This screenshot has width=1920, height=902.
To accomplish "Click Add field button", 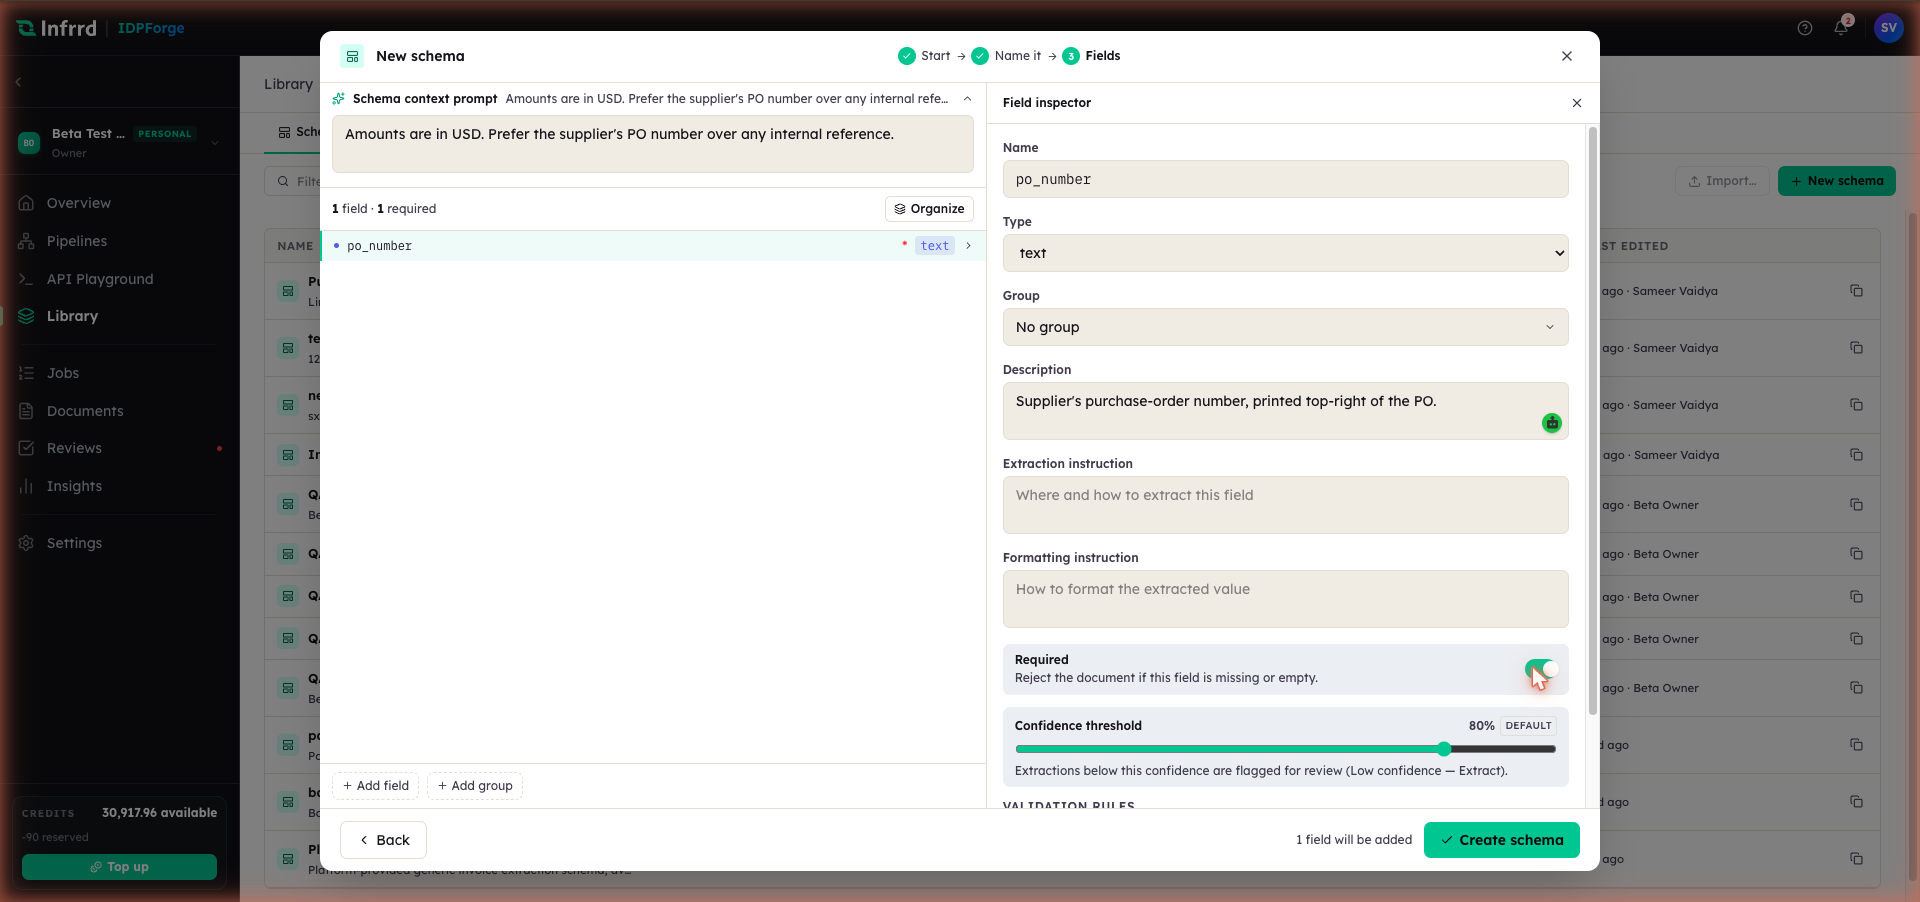I will [x=375, y=786].
